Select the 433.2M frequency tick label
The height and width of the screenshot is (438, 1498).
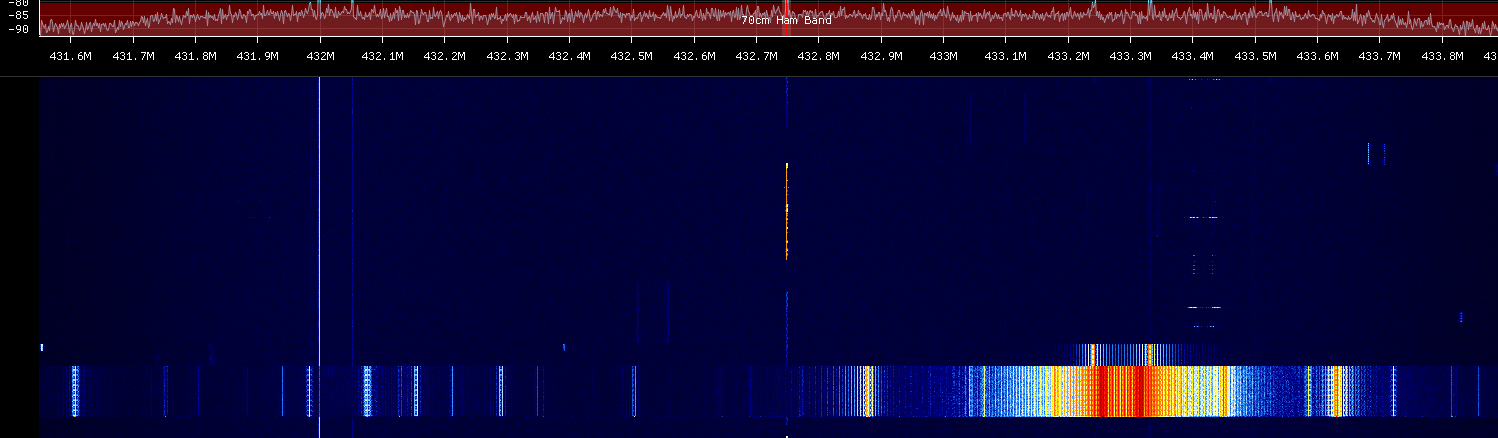[1068, 56]
